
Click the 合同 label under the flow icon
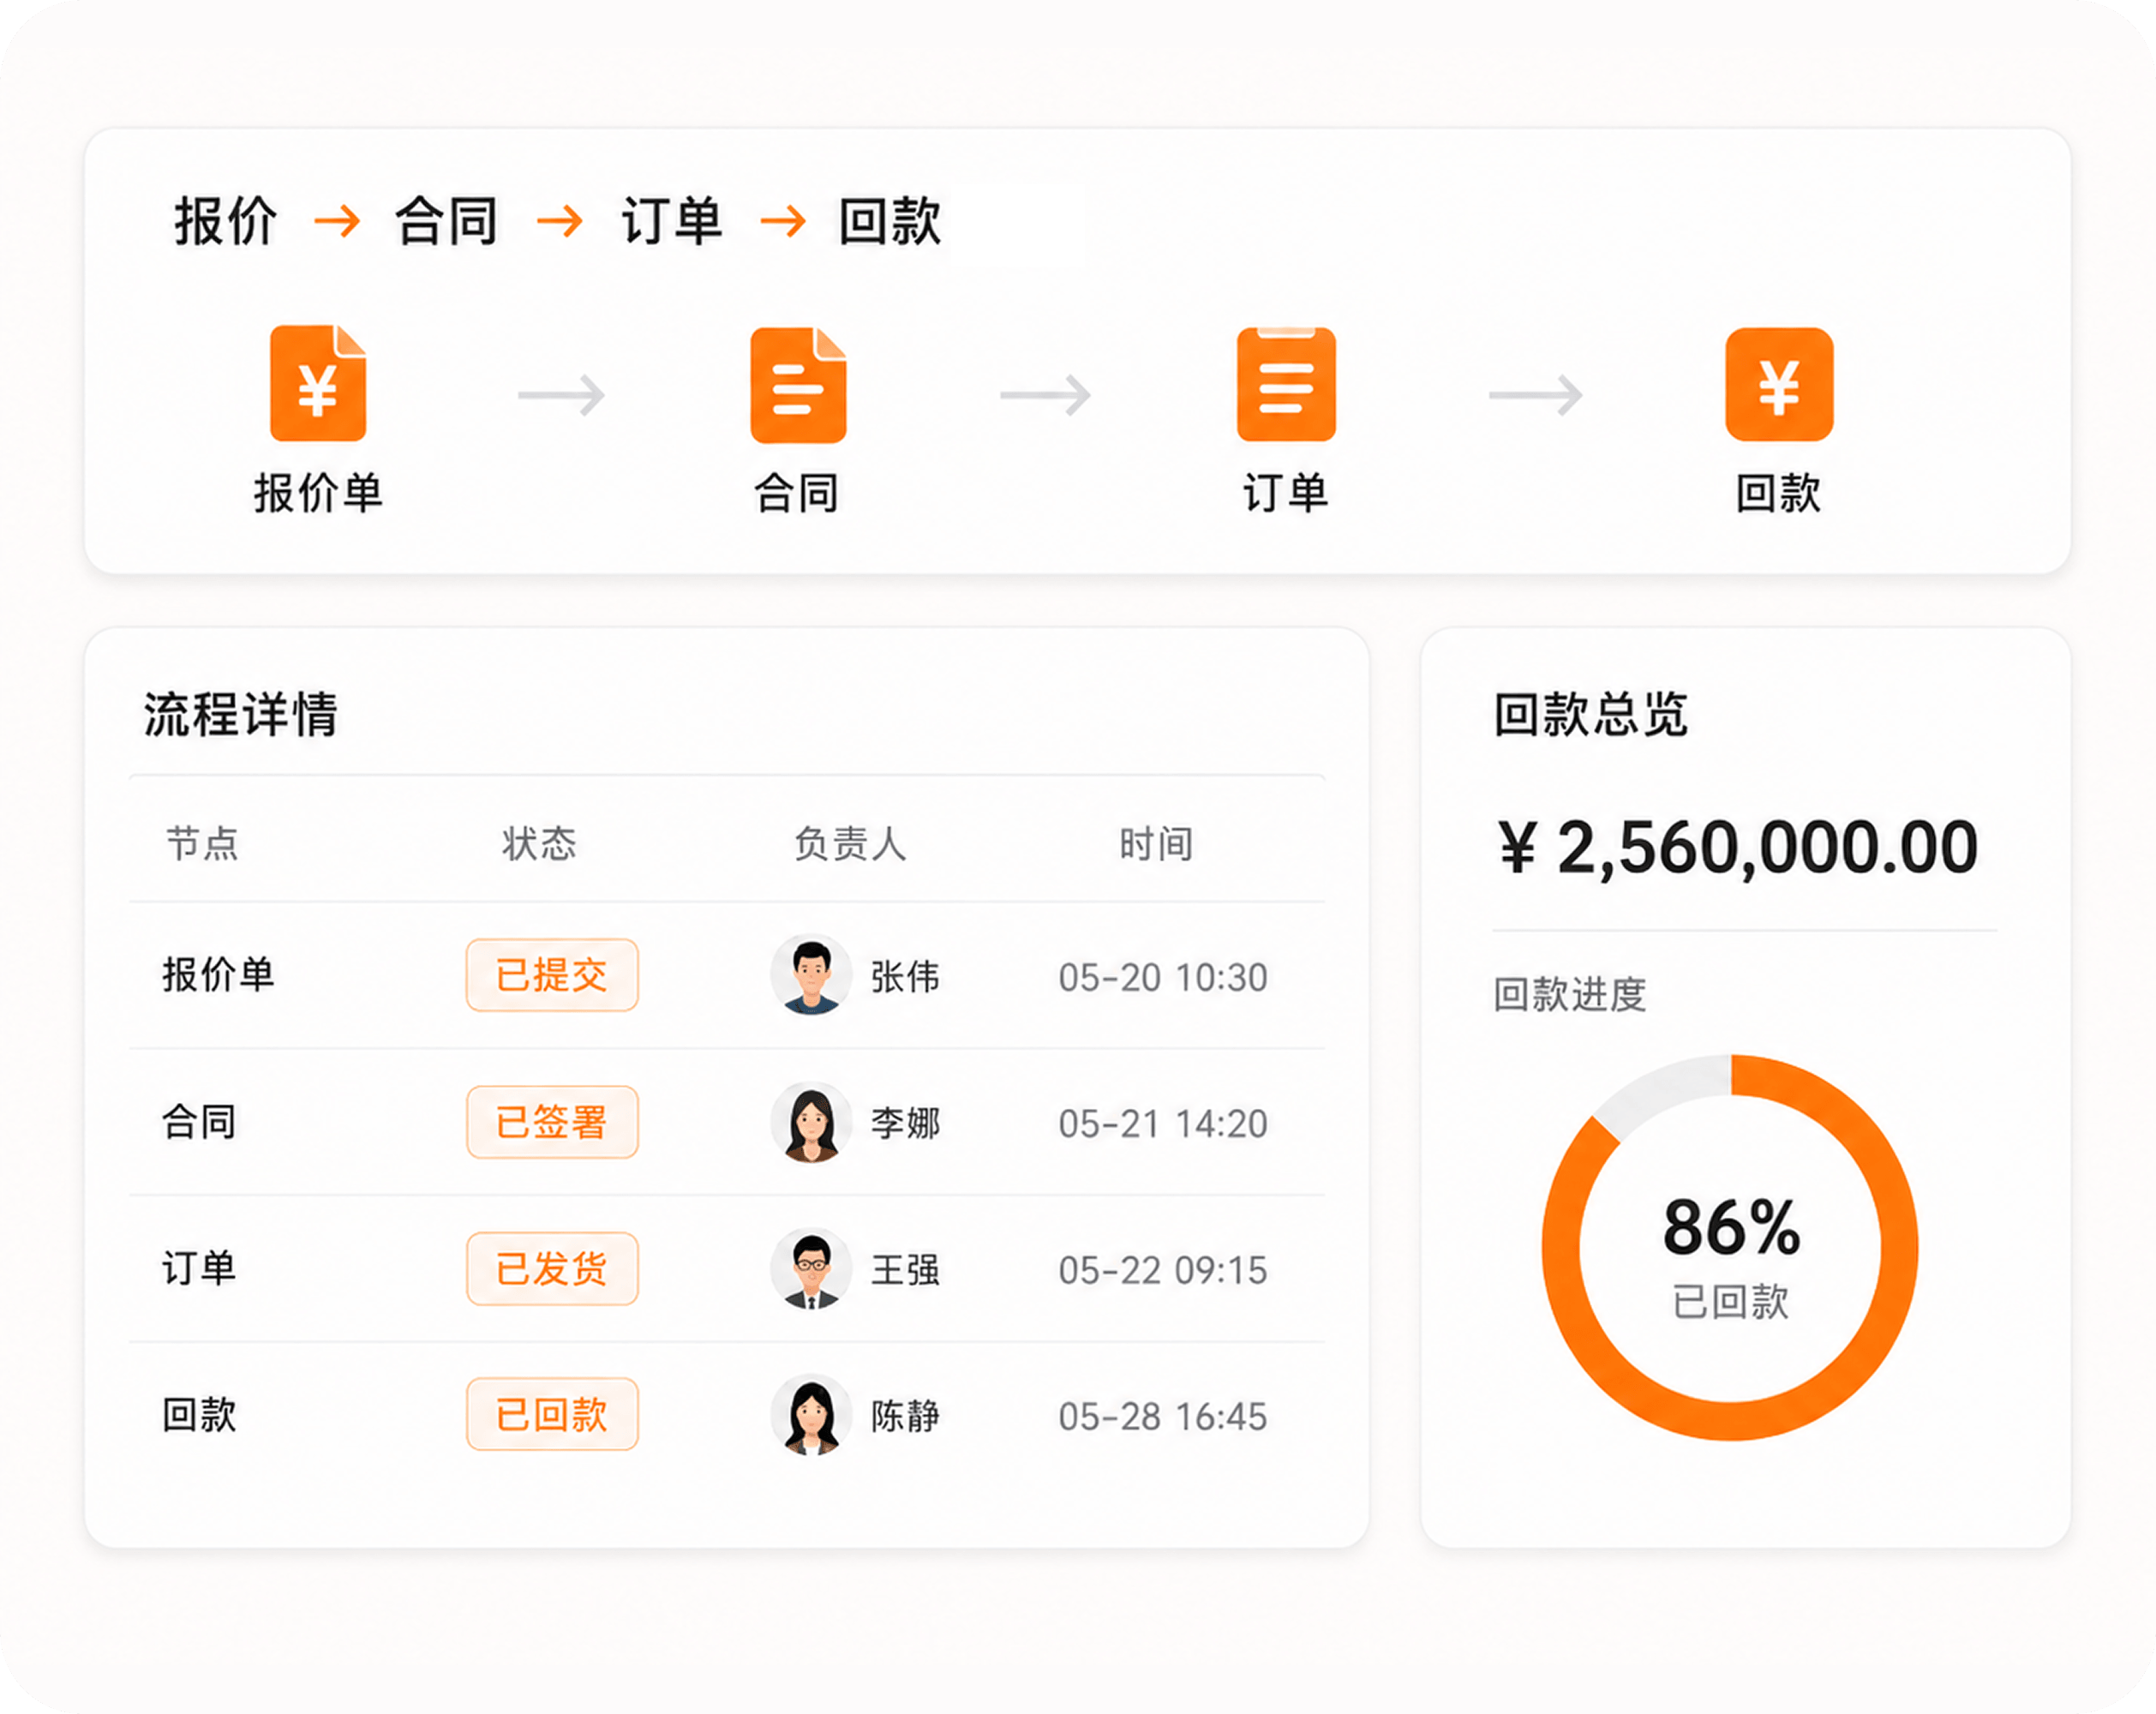(797, 493)
